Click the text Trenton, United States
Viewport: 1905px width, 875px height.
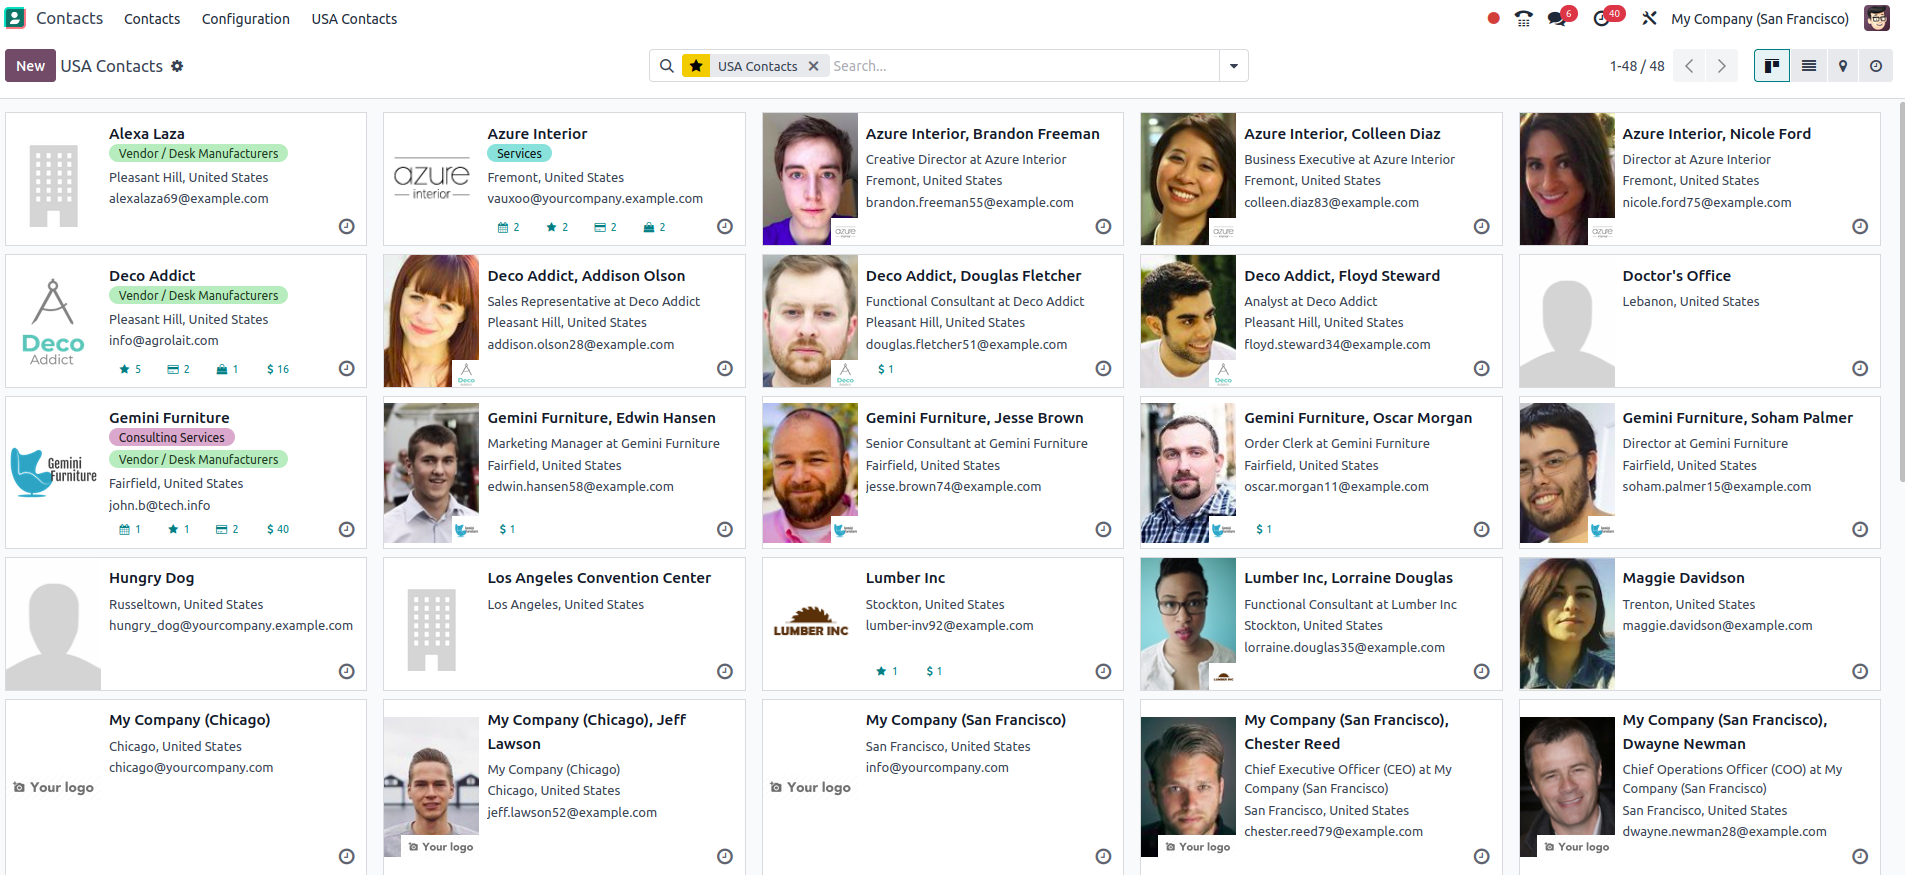[1689, 605]
